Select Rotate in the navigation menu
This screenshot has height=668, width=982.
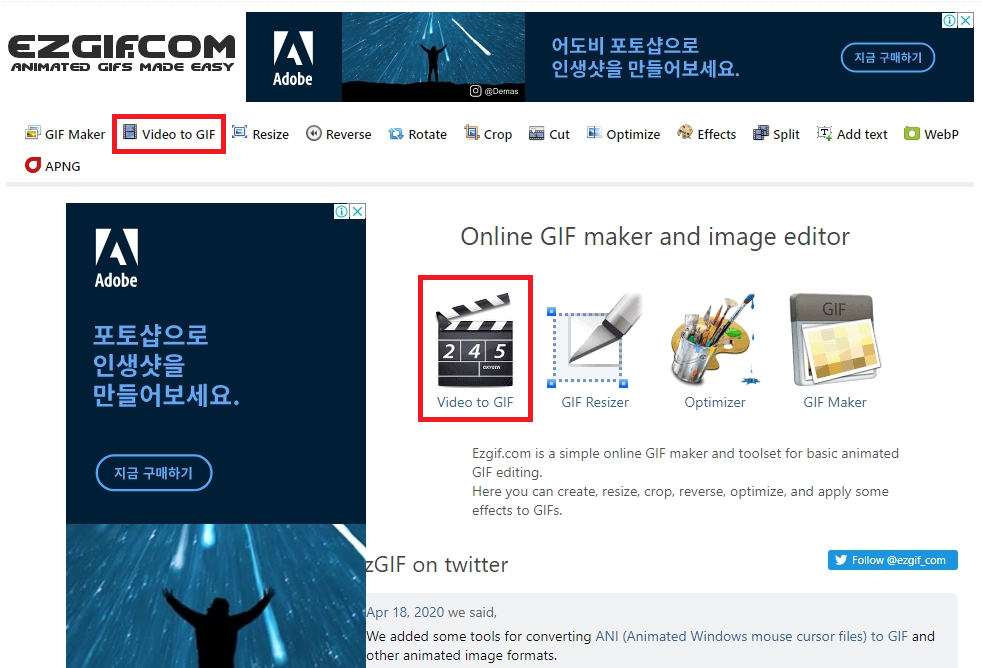(x=418, y=134)
